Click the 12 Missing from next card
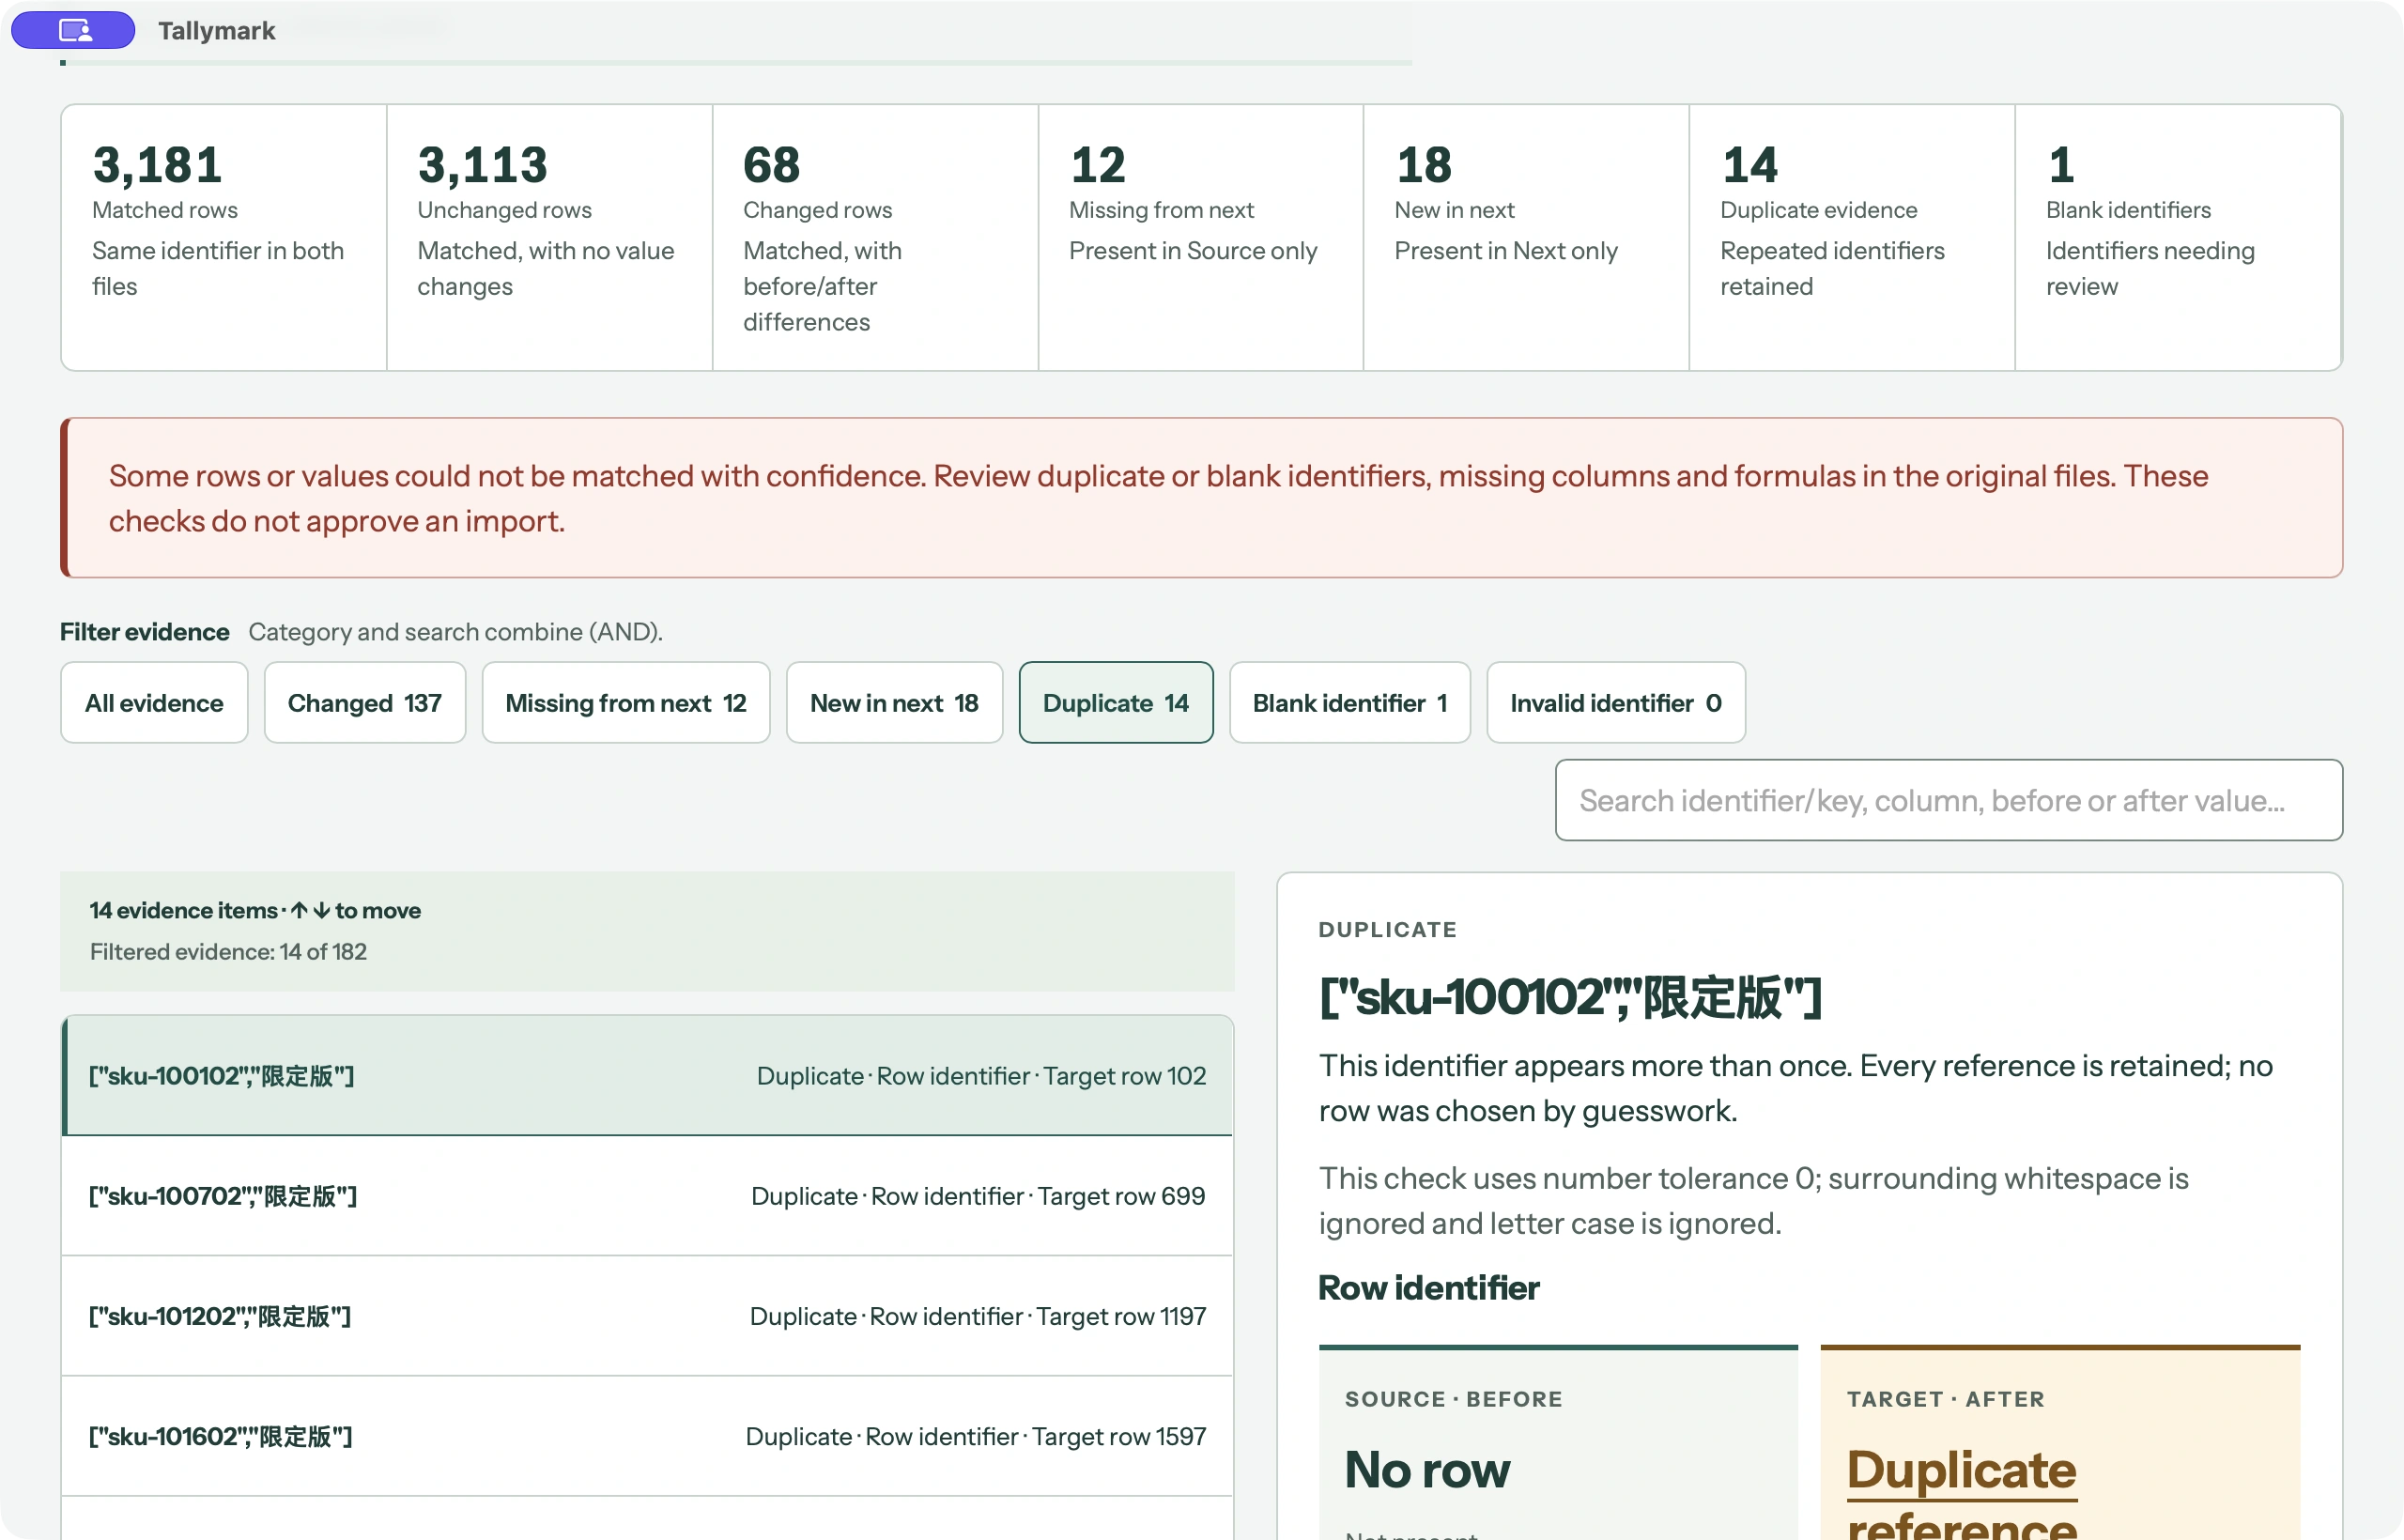The height and width of the screenshot is (1540, 2404). tap(1201, 238)
